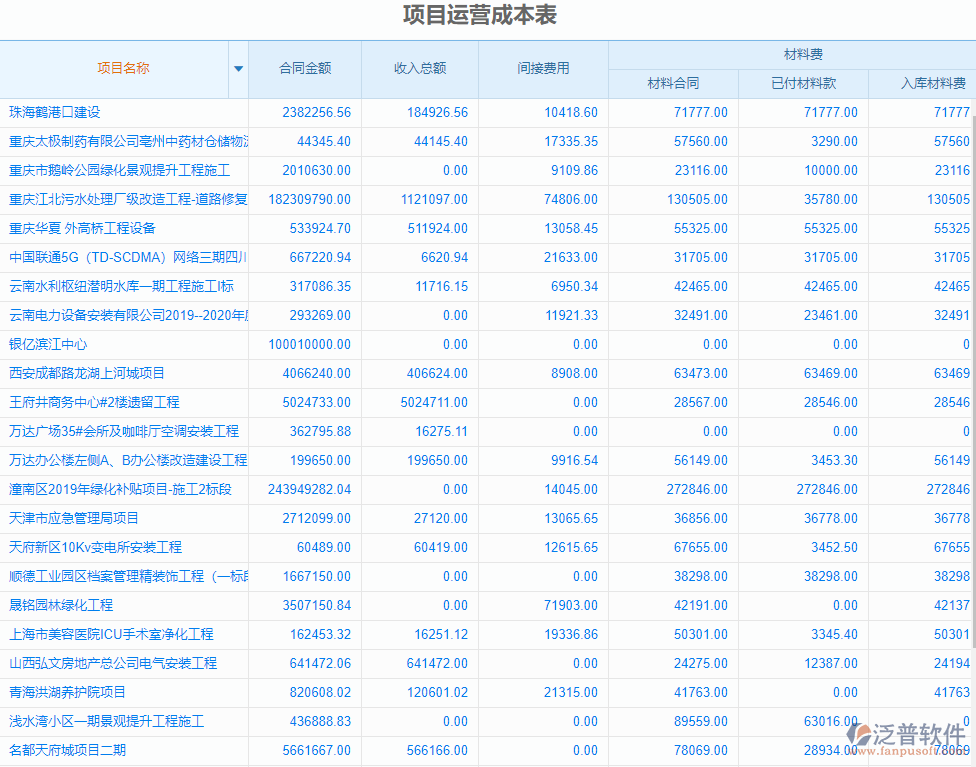Viewport: 976px width, 767px height.
Task: Click the 项目运营成本表 page title
Action: (479, 15)
